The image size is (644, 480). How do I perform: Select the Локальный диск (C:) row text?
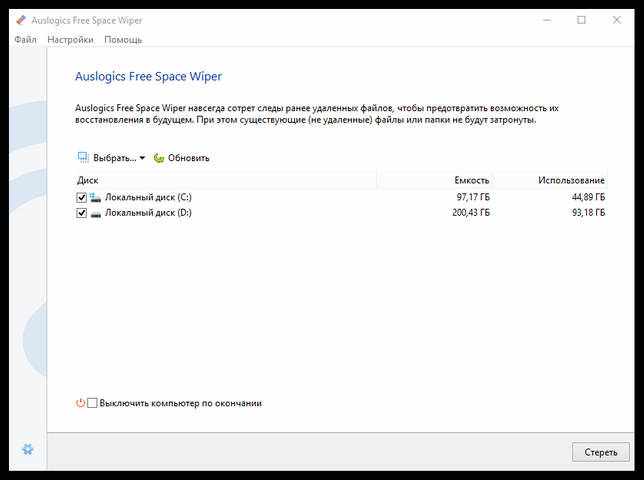click(x=148, y=197)
